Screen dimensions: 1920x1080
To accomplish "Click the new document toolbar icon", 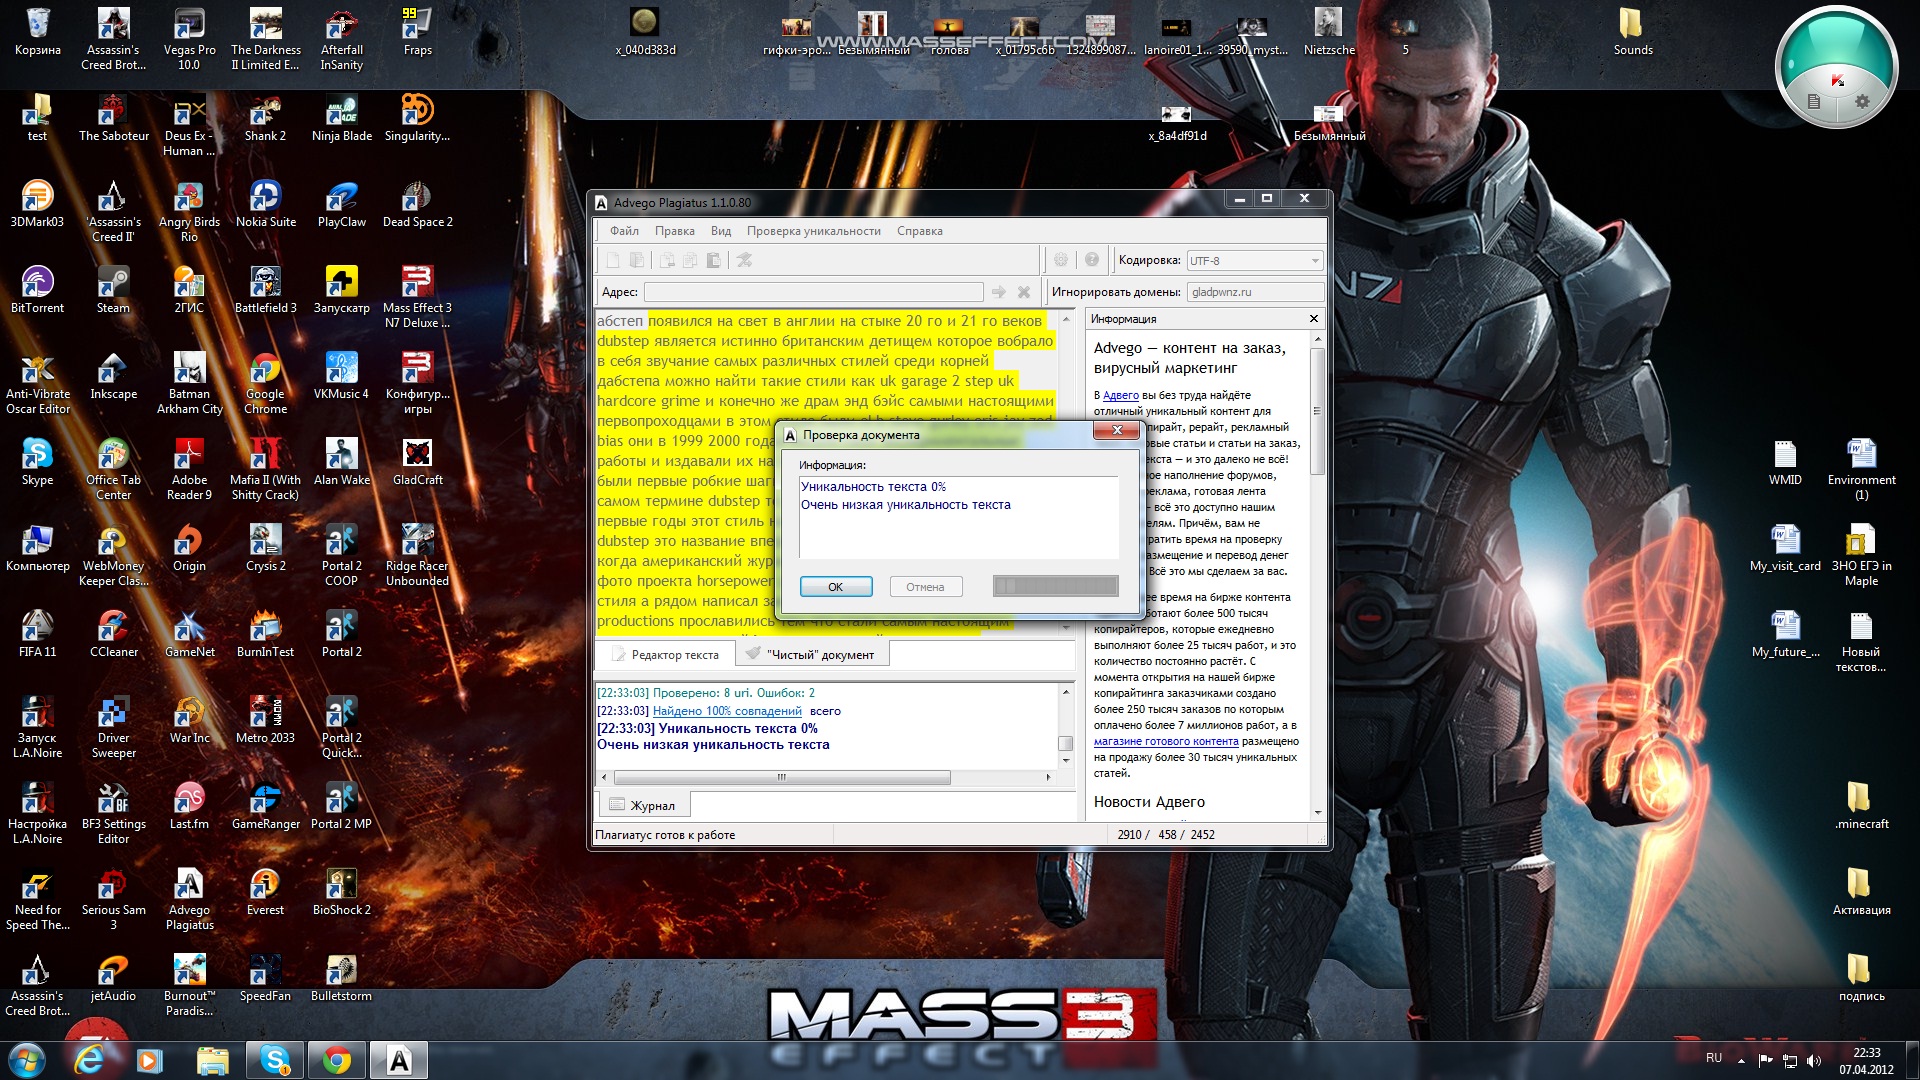I will [613, 260].
